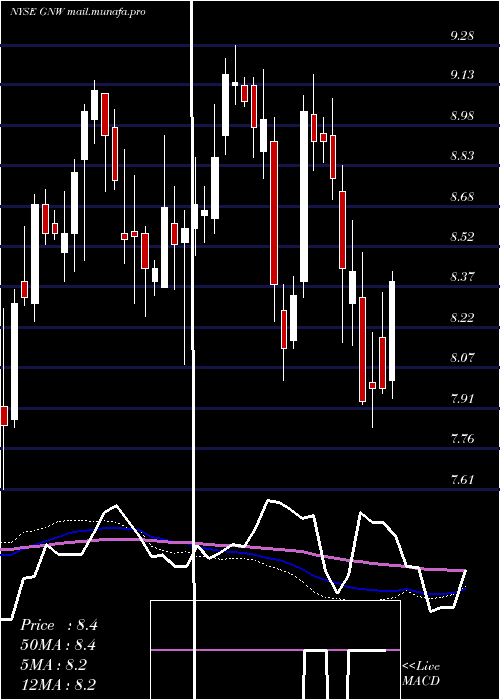
Task: Click the 8.98 price axis label
Action: 462,116
